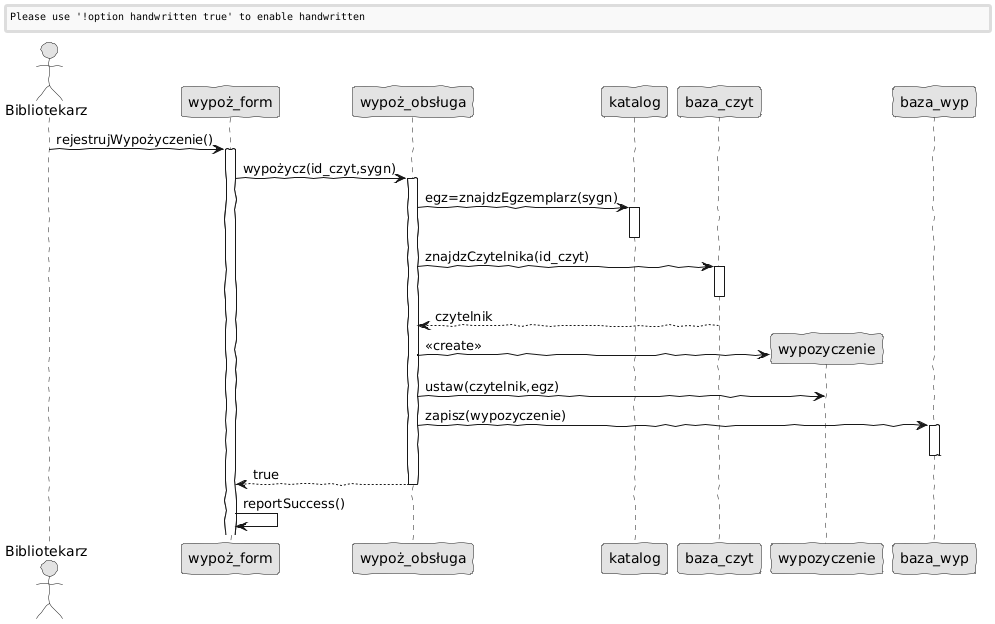The height and width of the screenshot is (624, 995).
Task: Click the dotted czytelnik return message label
Action: click(x=463, y=317)
